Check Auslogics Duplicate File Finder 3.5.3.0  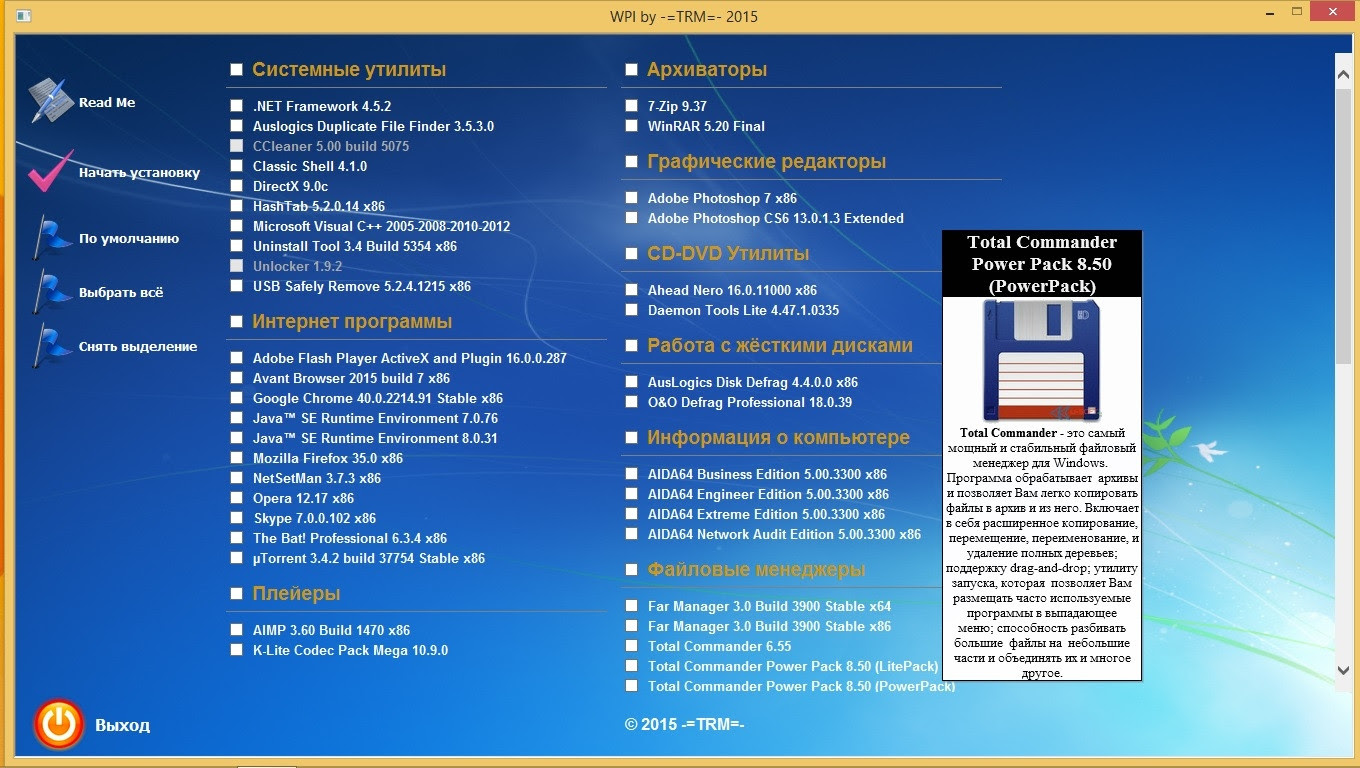236,126
